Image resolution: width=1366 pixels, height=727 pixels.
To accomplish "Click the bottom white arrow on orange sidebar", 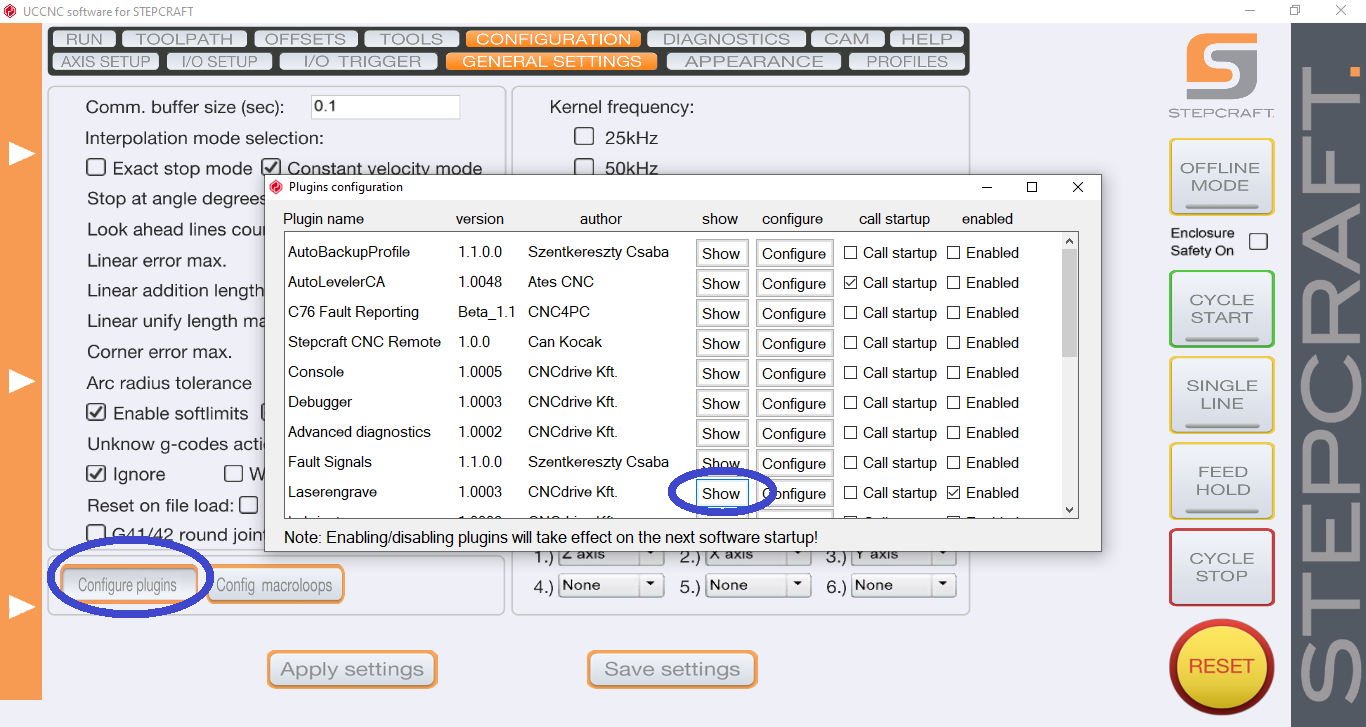I will [x=22, y=607].
